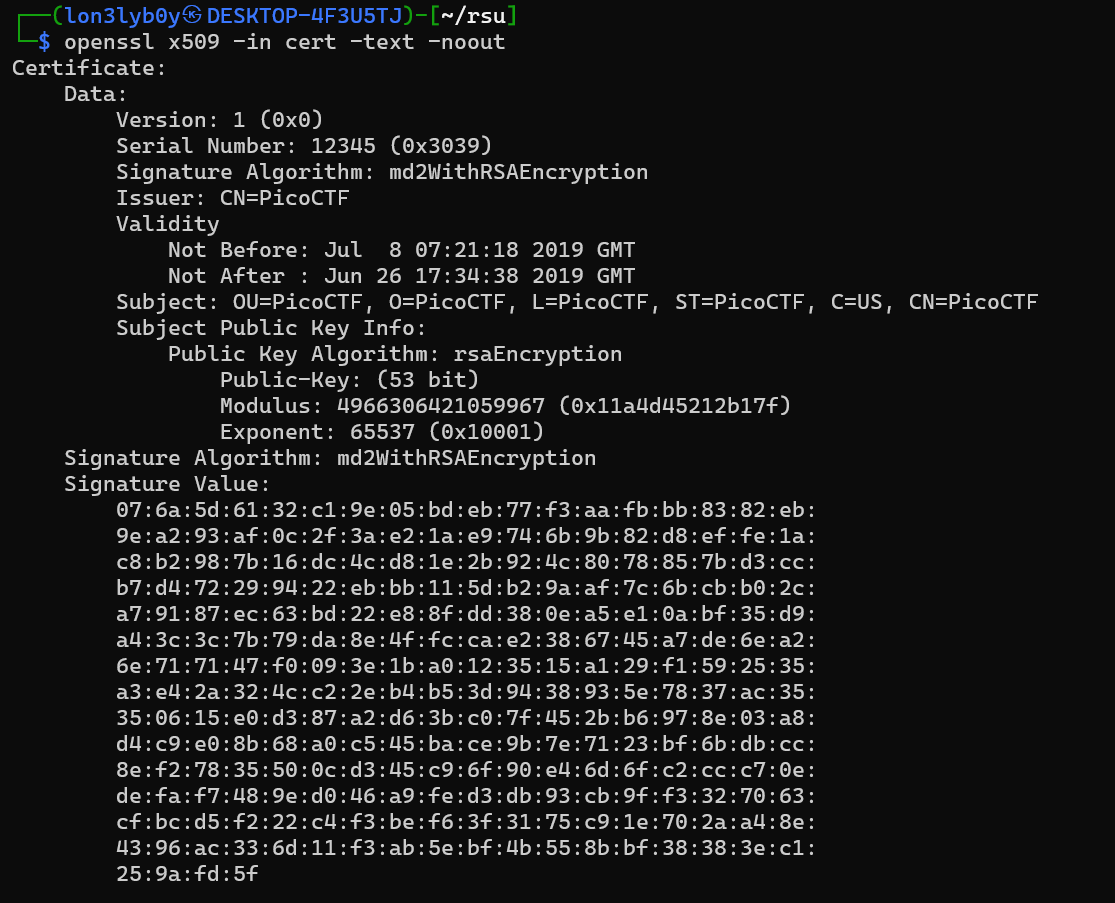Viewport: 1115px width, 903px height.
Task: Click the Signature Value: label
Action: click(167, 484)
